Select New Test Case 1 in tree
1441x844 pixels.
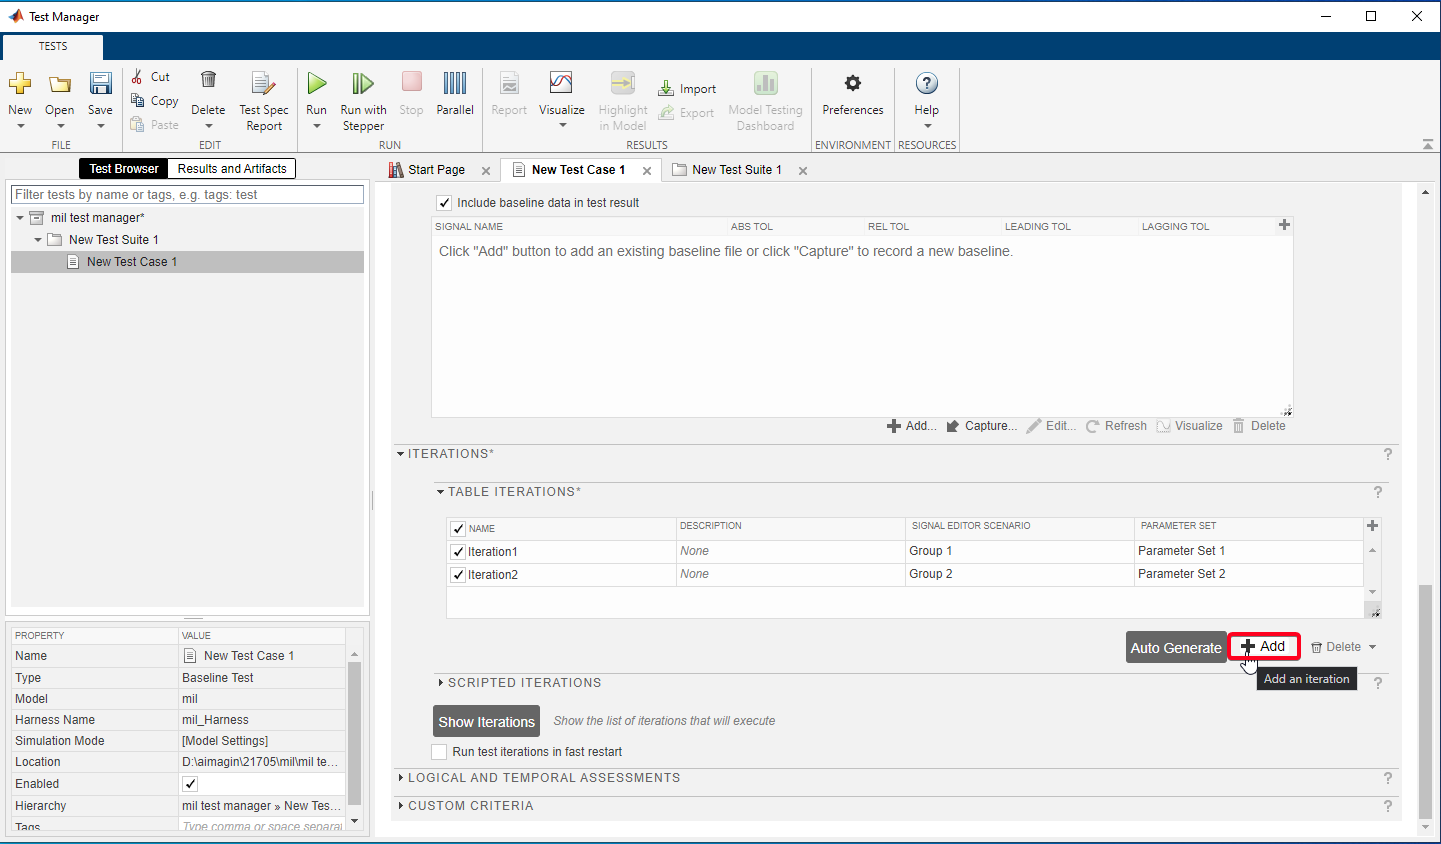coord(187,262)
